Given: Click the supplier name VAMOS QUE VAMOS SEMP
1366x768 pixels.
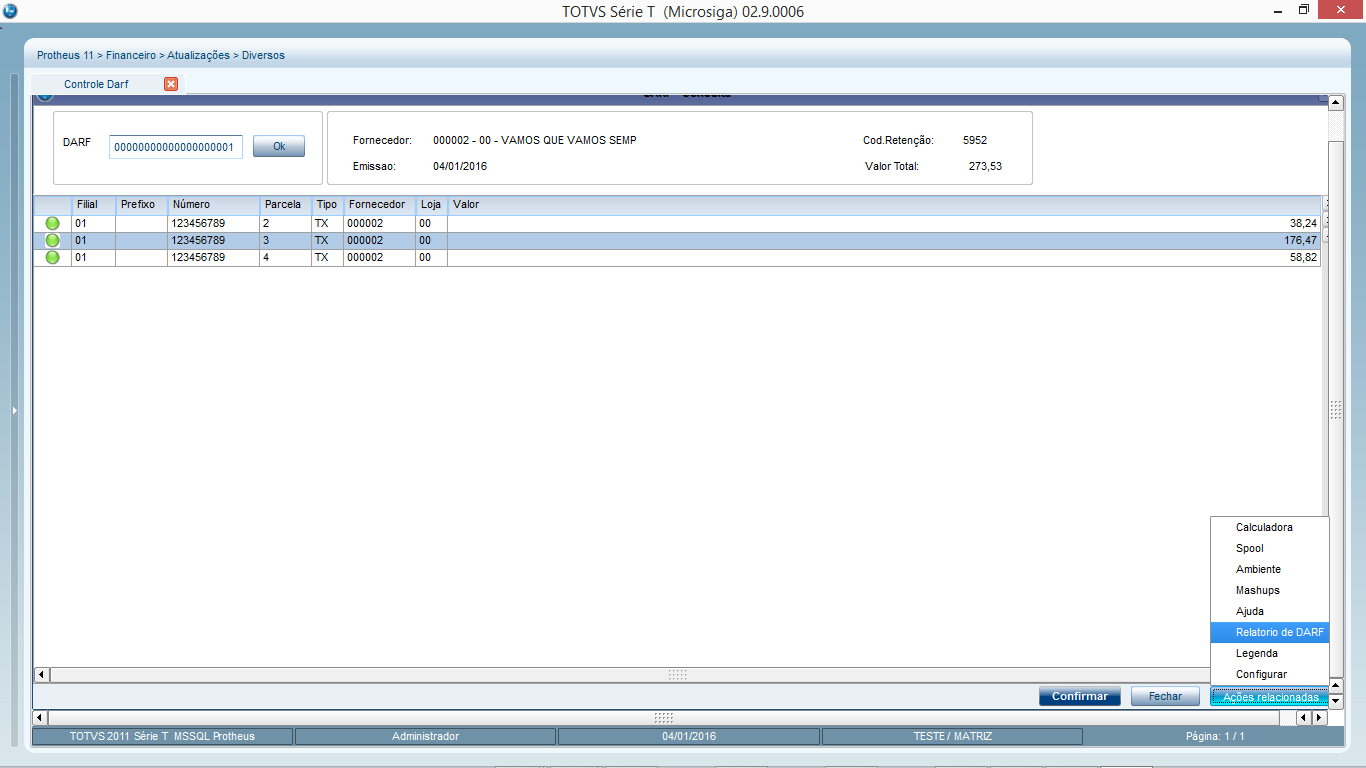Looking at the screenshot, I should tap(569, 140).
